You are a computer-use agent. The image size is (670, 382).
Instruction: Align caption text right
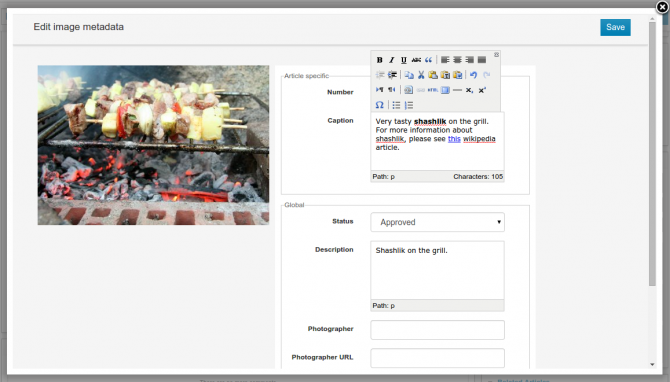(470, 60)
